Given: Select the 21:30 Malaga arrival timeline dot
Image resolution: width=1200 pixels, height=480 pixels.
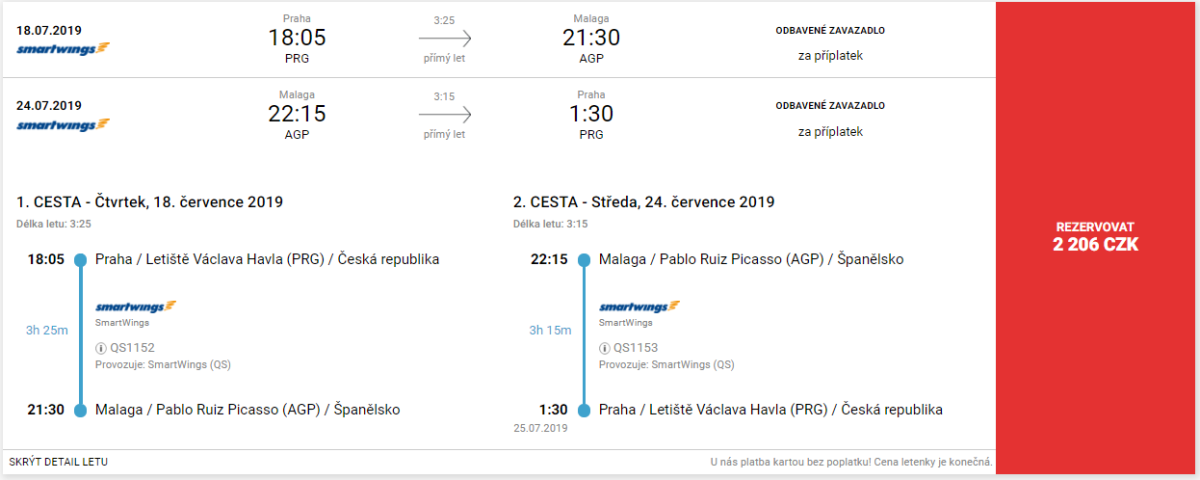Looking at the screenshot, I should (x=81, y=410).
